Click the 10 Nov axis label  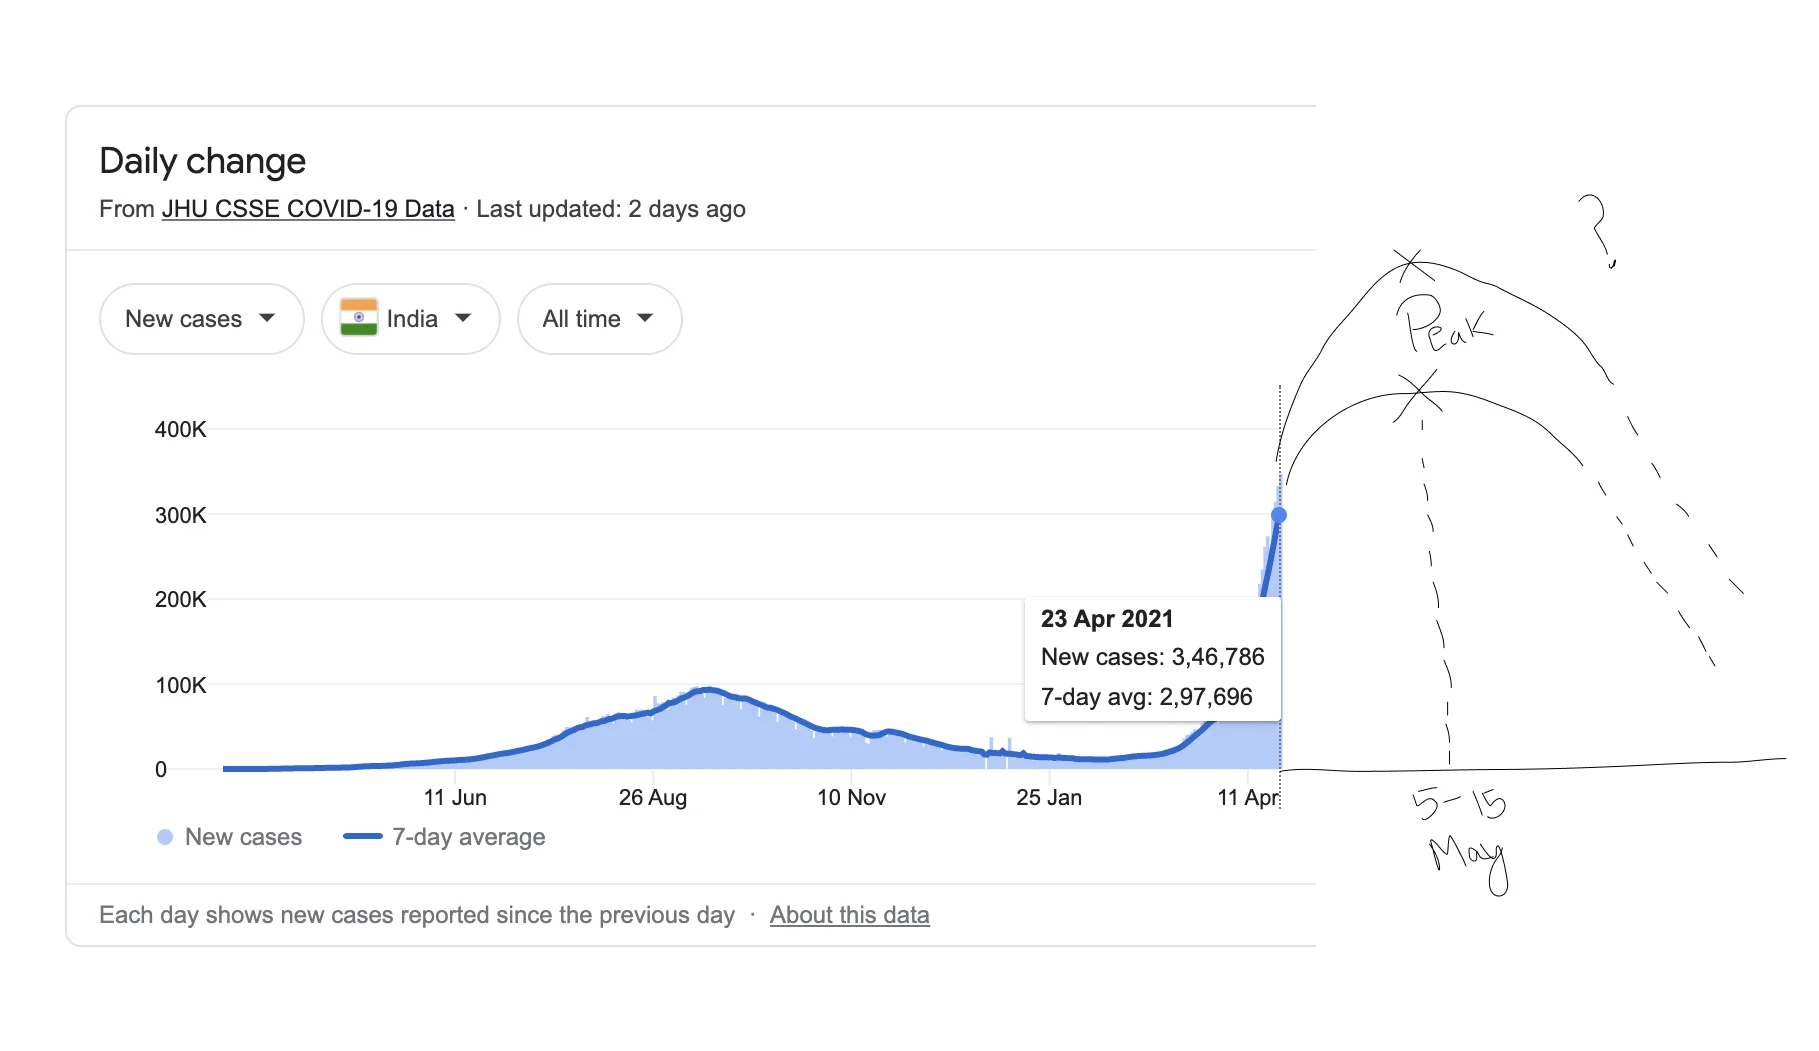[851, 798]
